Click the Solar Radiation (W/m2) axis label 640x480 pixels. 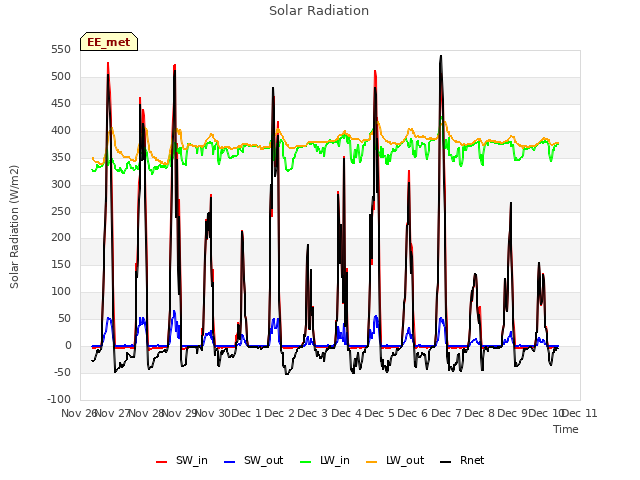click(x=14, y=227)
